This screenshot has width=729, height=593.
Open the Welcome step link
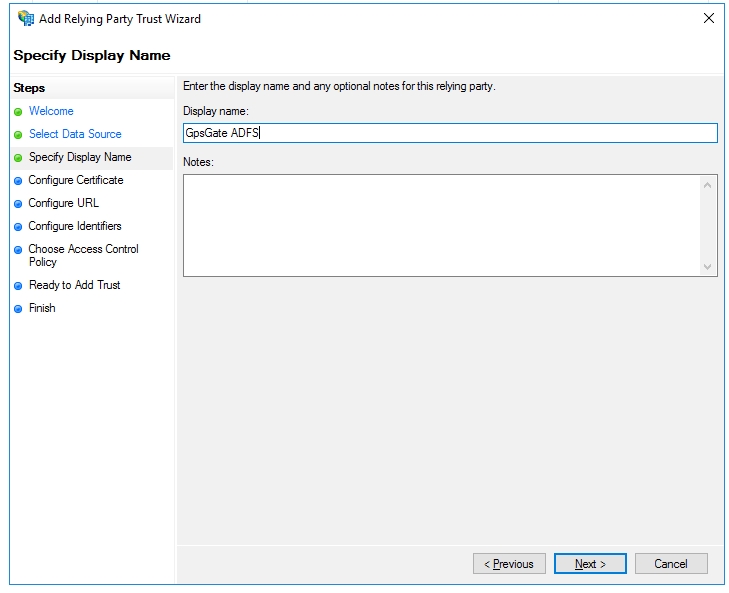click(51, 111)
